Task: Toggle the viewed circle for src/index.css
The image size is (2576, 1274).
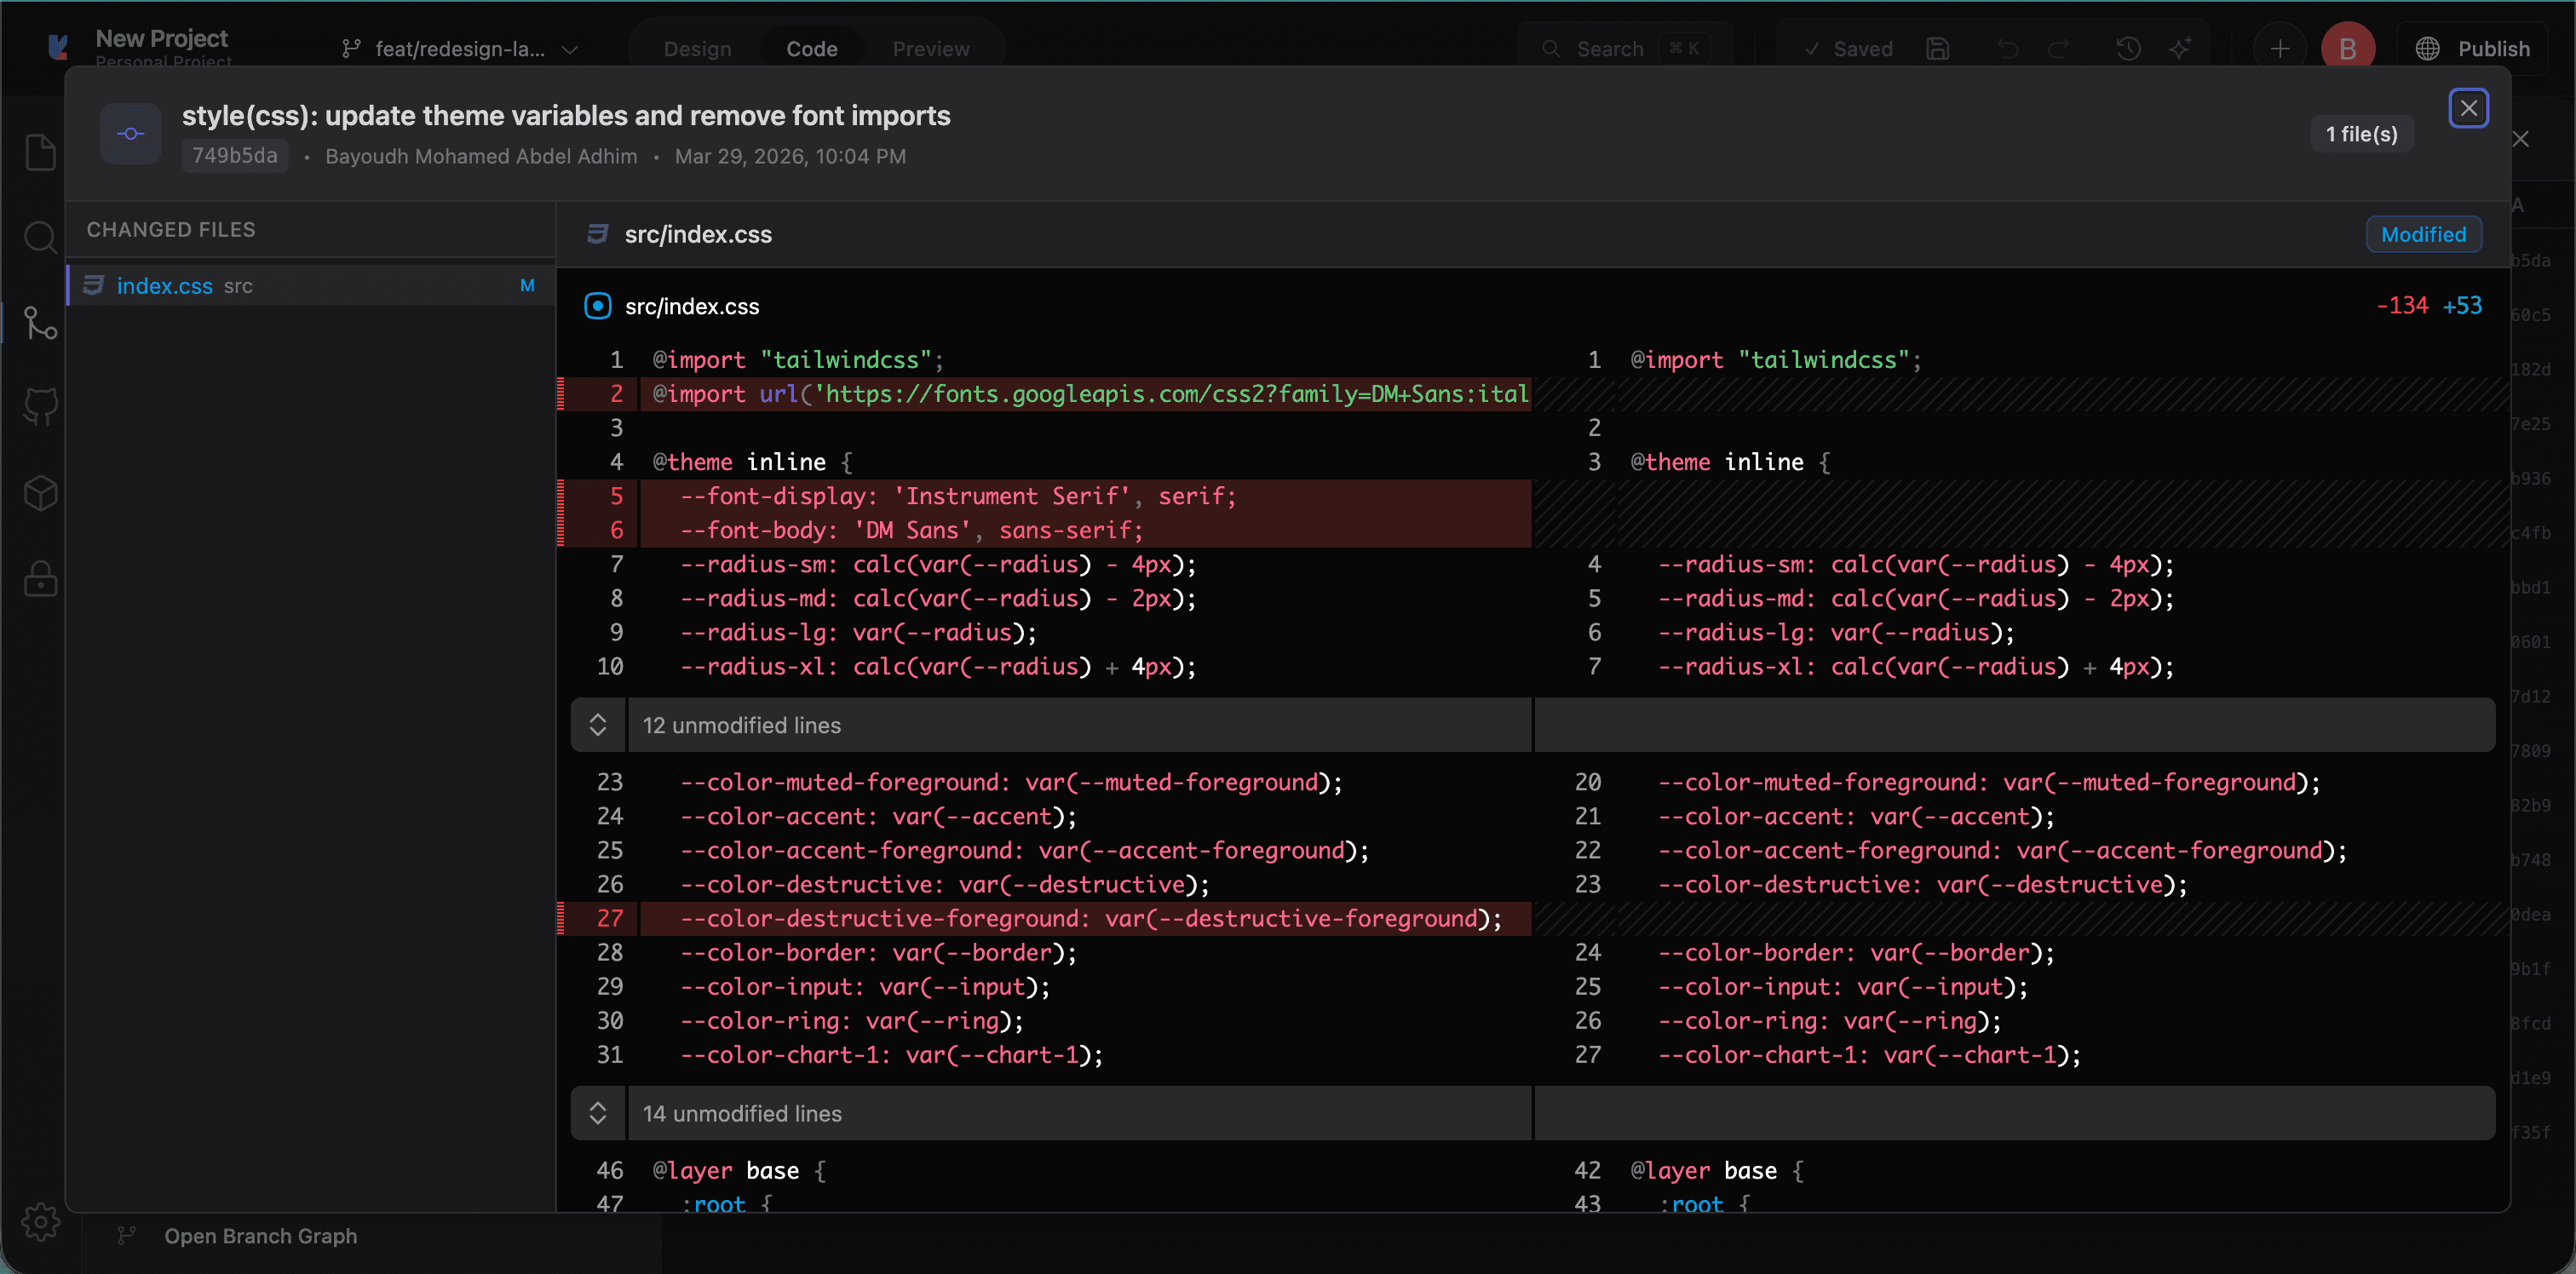Action: point(598,306)
